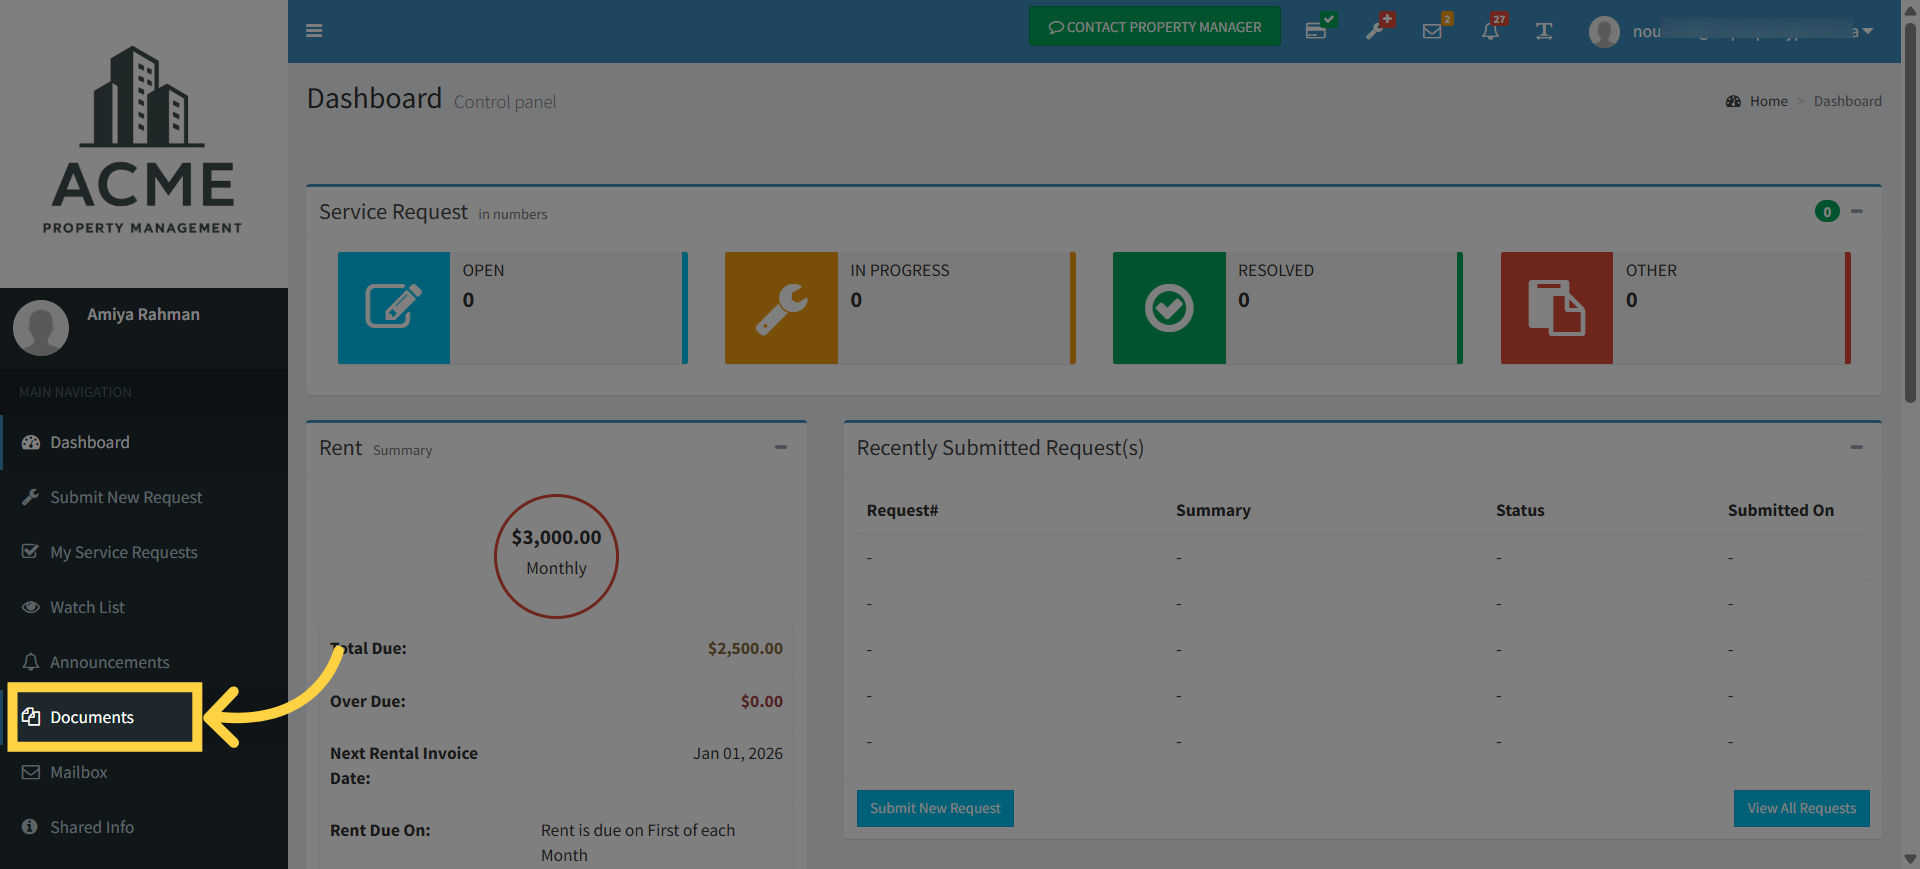Click the Status column header

click(x=1520, y=510)
